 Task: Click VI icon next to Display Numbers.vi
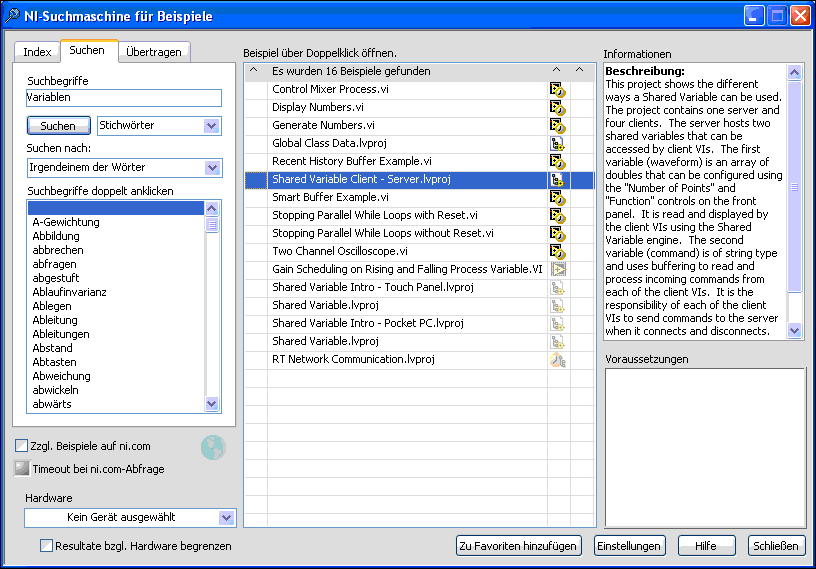tap(557, 108)
